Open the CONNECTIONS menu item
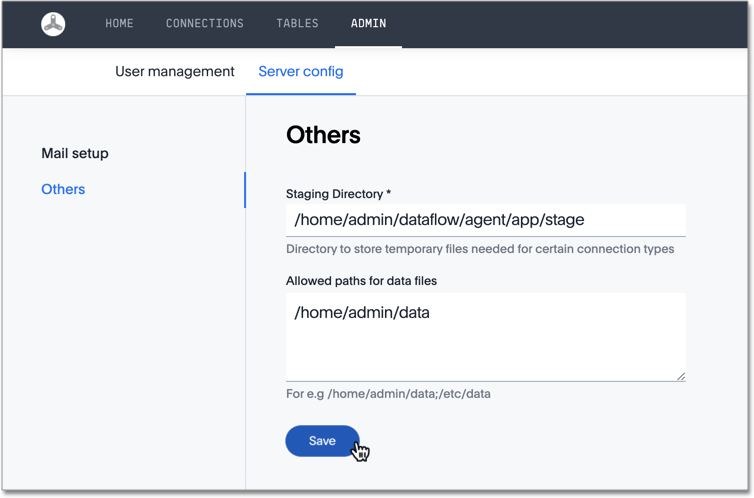 [204, 24]
